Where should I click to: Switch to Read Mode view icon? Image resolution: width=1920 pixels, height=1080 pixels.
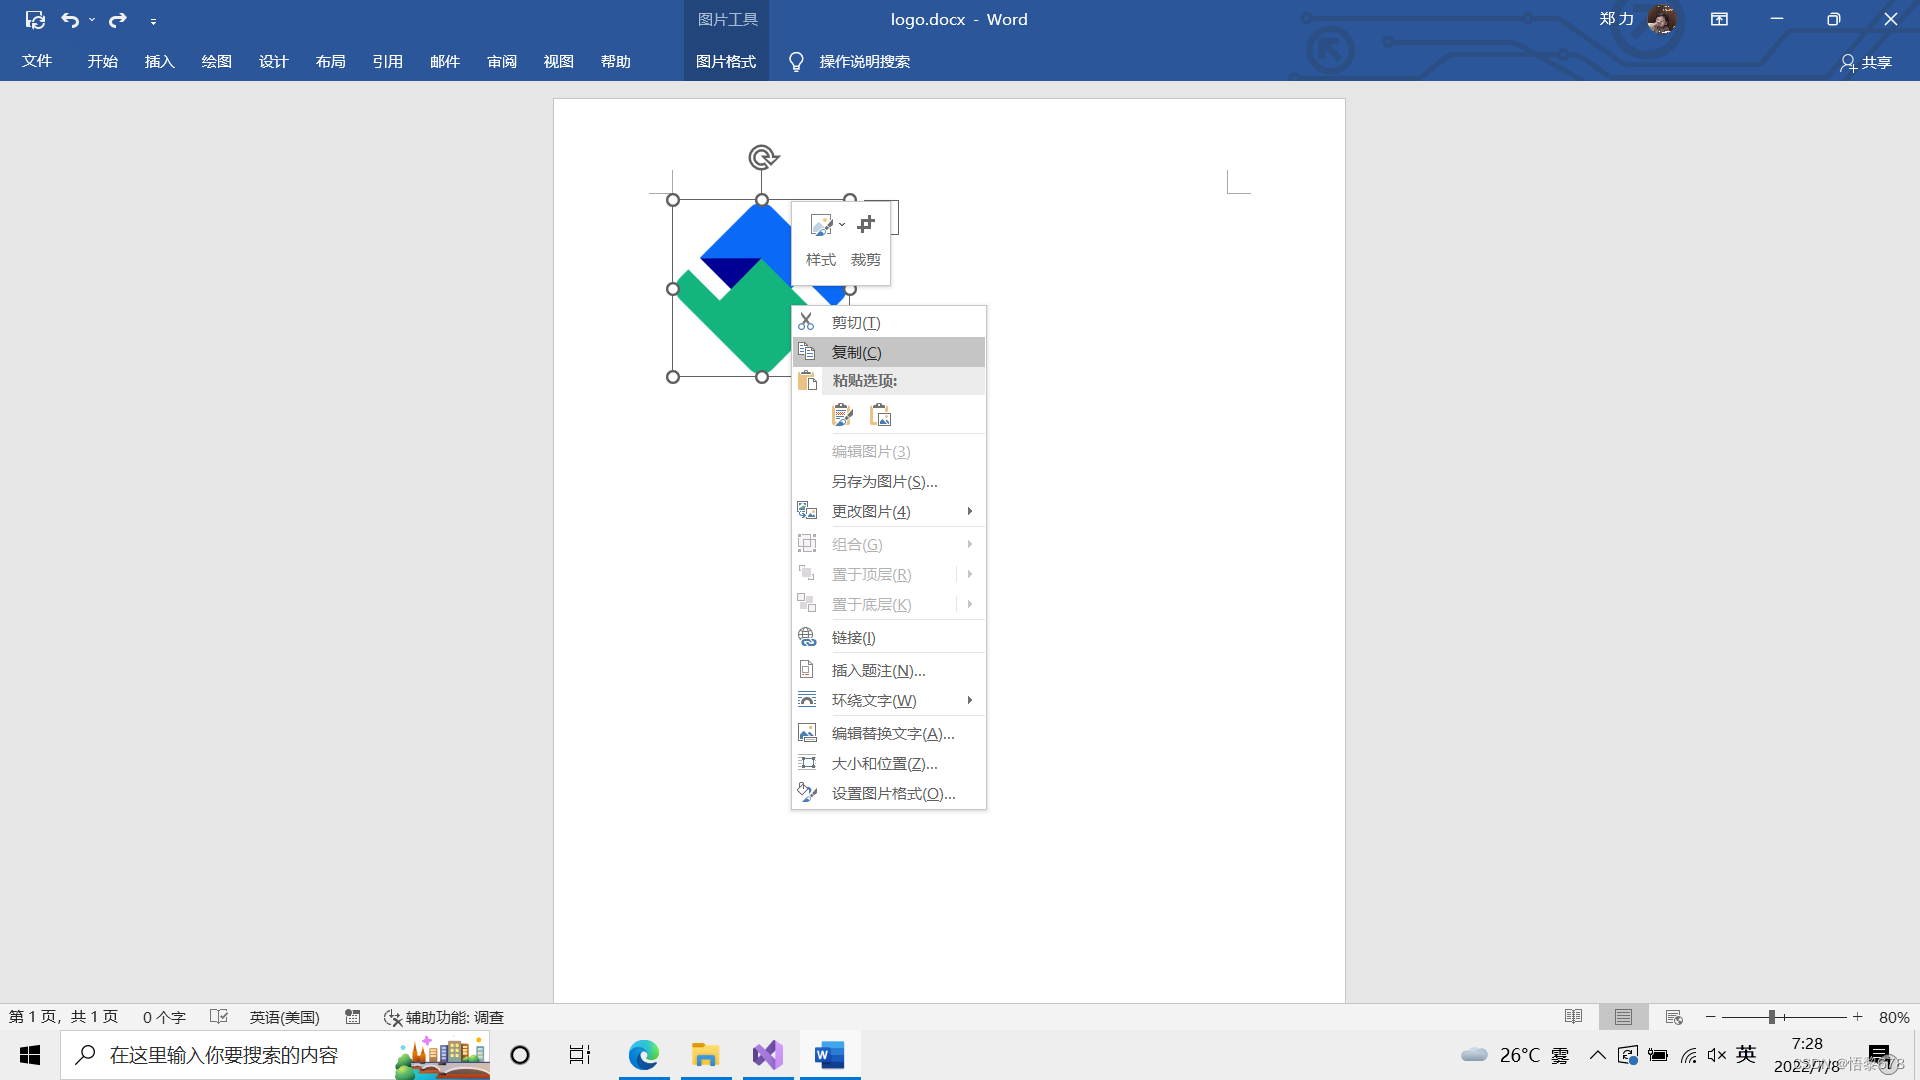point(1573,1017)
